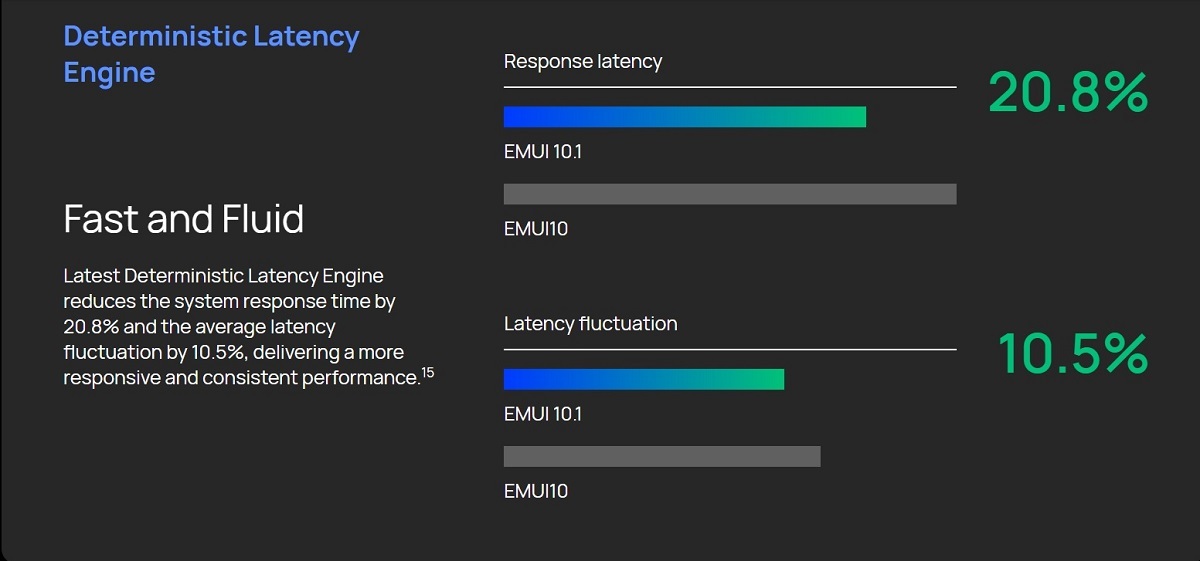This screenshot has height=561, width=1200.
Task: Click footnote 15 superscript after performance
Action: [427, 373]
